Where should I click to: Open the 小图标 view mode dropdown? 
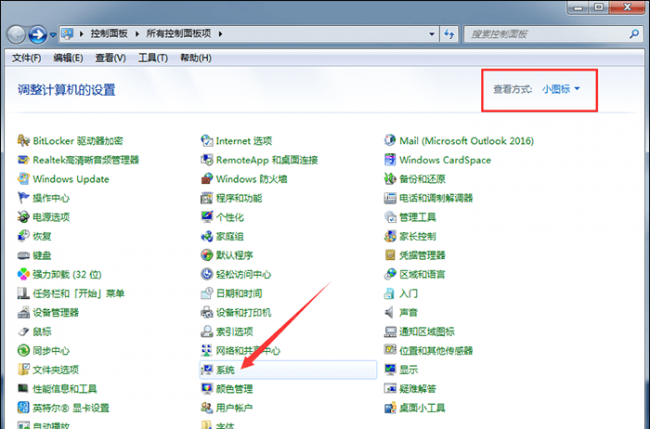point(560,89)
